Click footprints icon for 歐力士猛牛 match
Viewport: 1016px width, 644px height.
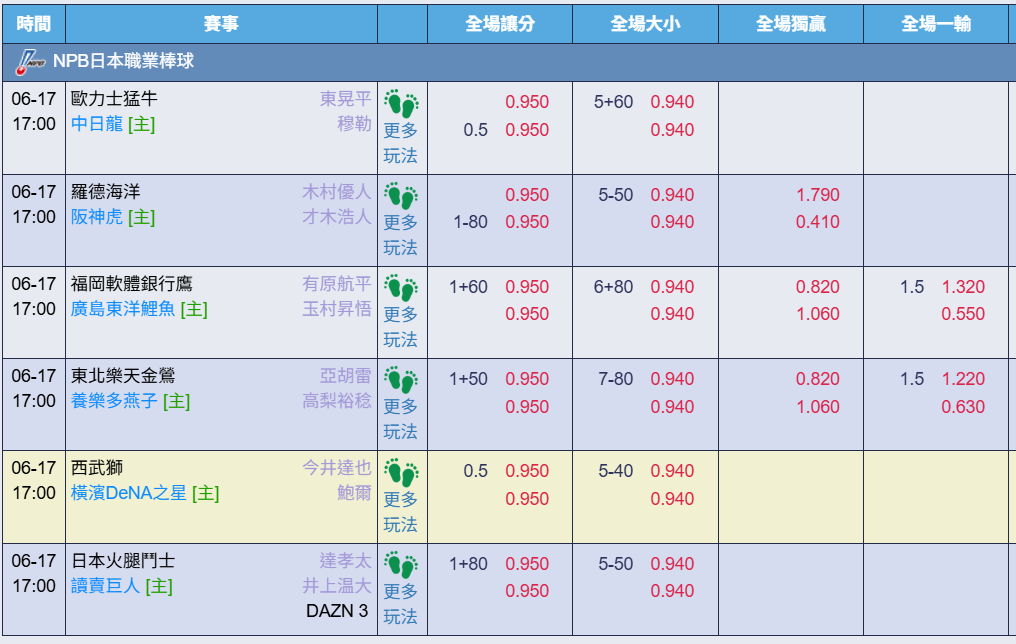[x=401, y=104]
